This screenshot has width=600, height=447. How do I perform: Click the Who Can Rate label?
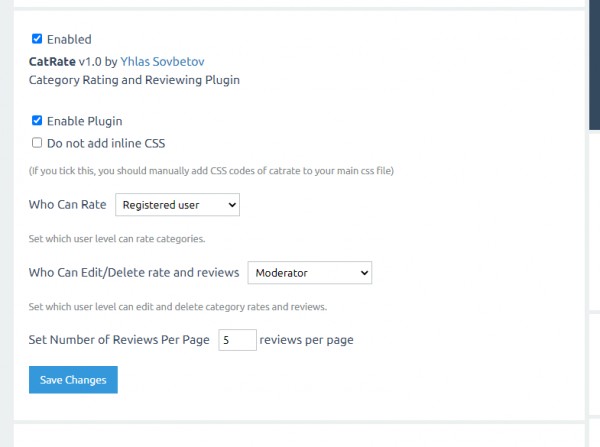pyautogui.click(x=67, y=204)
